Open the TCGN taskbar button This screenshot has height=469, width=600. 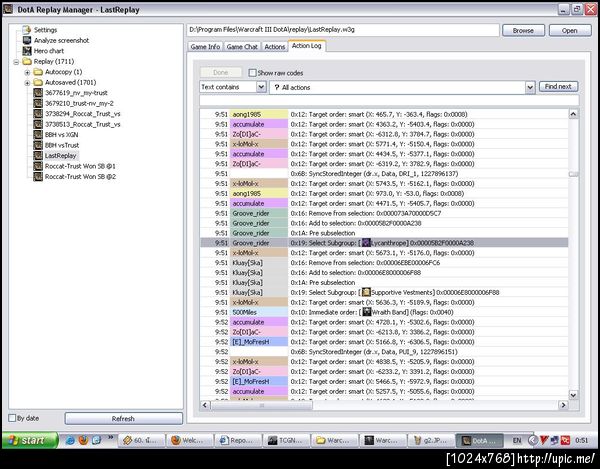(x=286, y=440)
